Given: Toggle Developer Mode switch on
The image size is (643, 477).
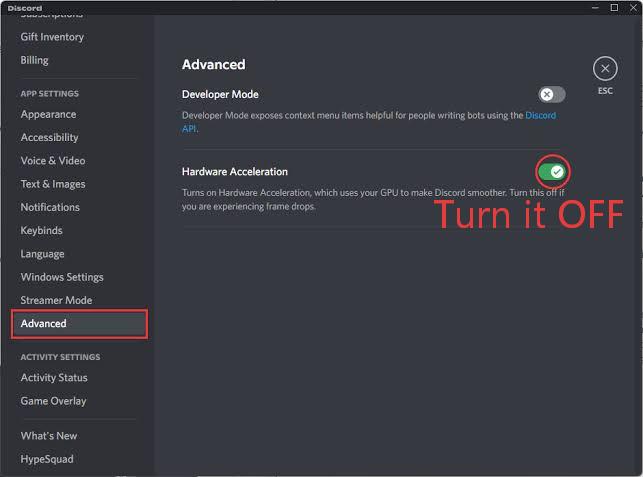Looking at the screenshot, I should click(x=552, y=95).
